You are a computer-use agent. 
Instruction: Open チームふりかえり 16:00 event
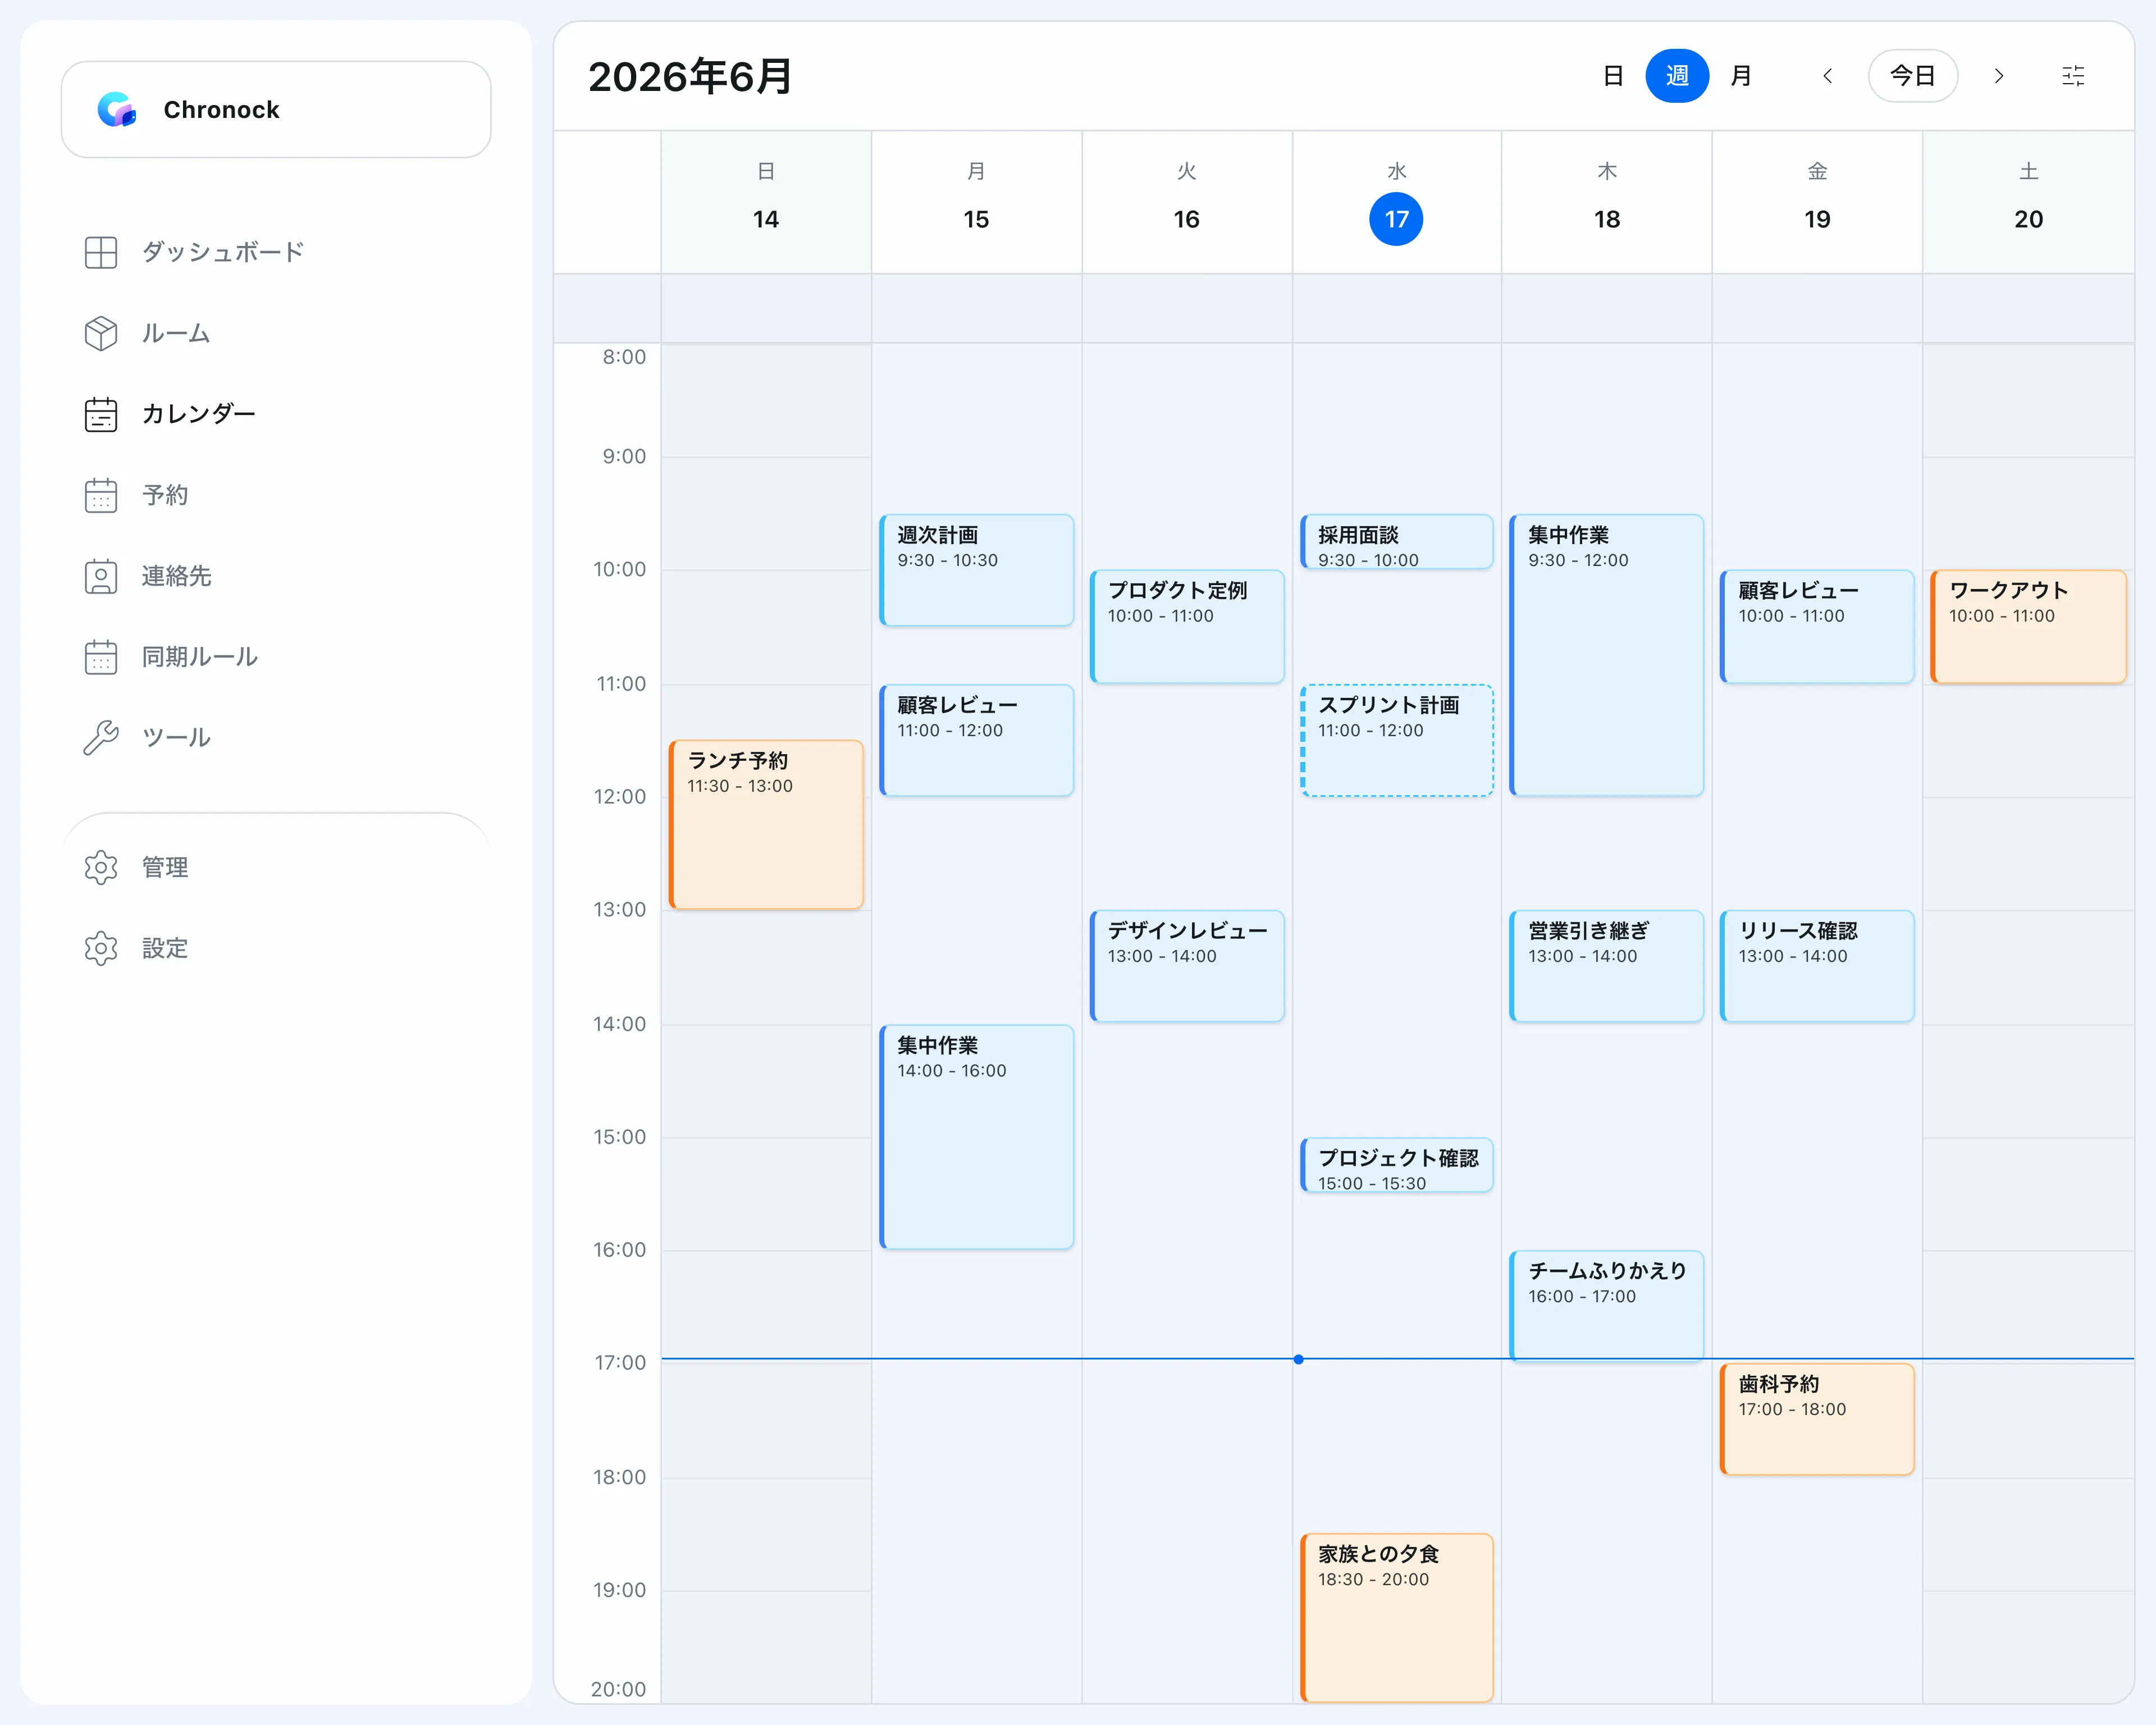1607,1305
